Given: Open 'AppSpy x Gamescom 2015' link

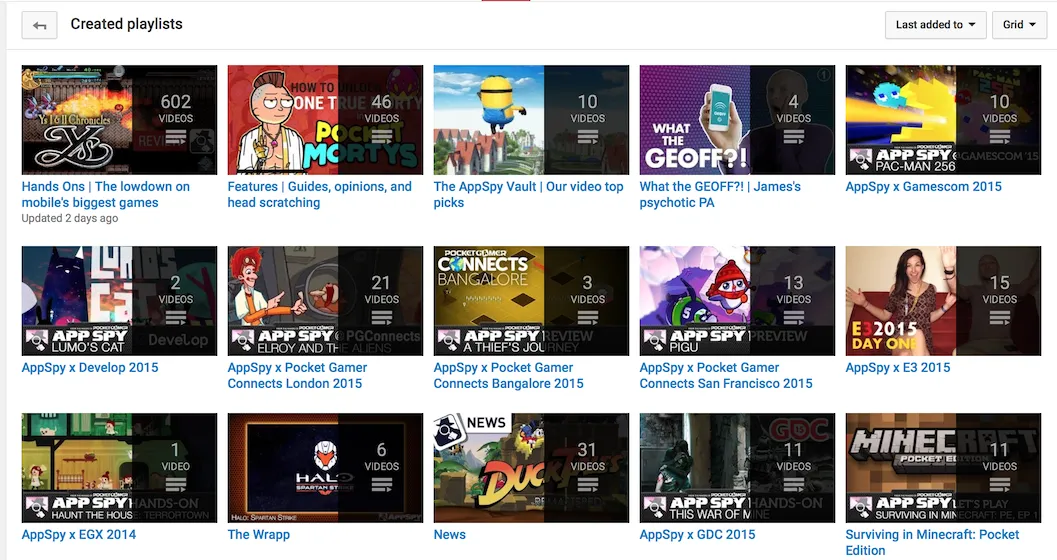Looking at the screenshot, I should coord(924,187).
